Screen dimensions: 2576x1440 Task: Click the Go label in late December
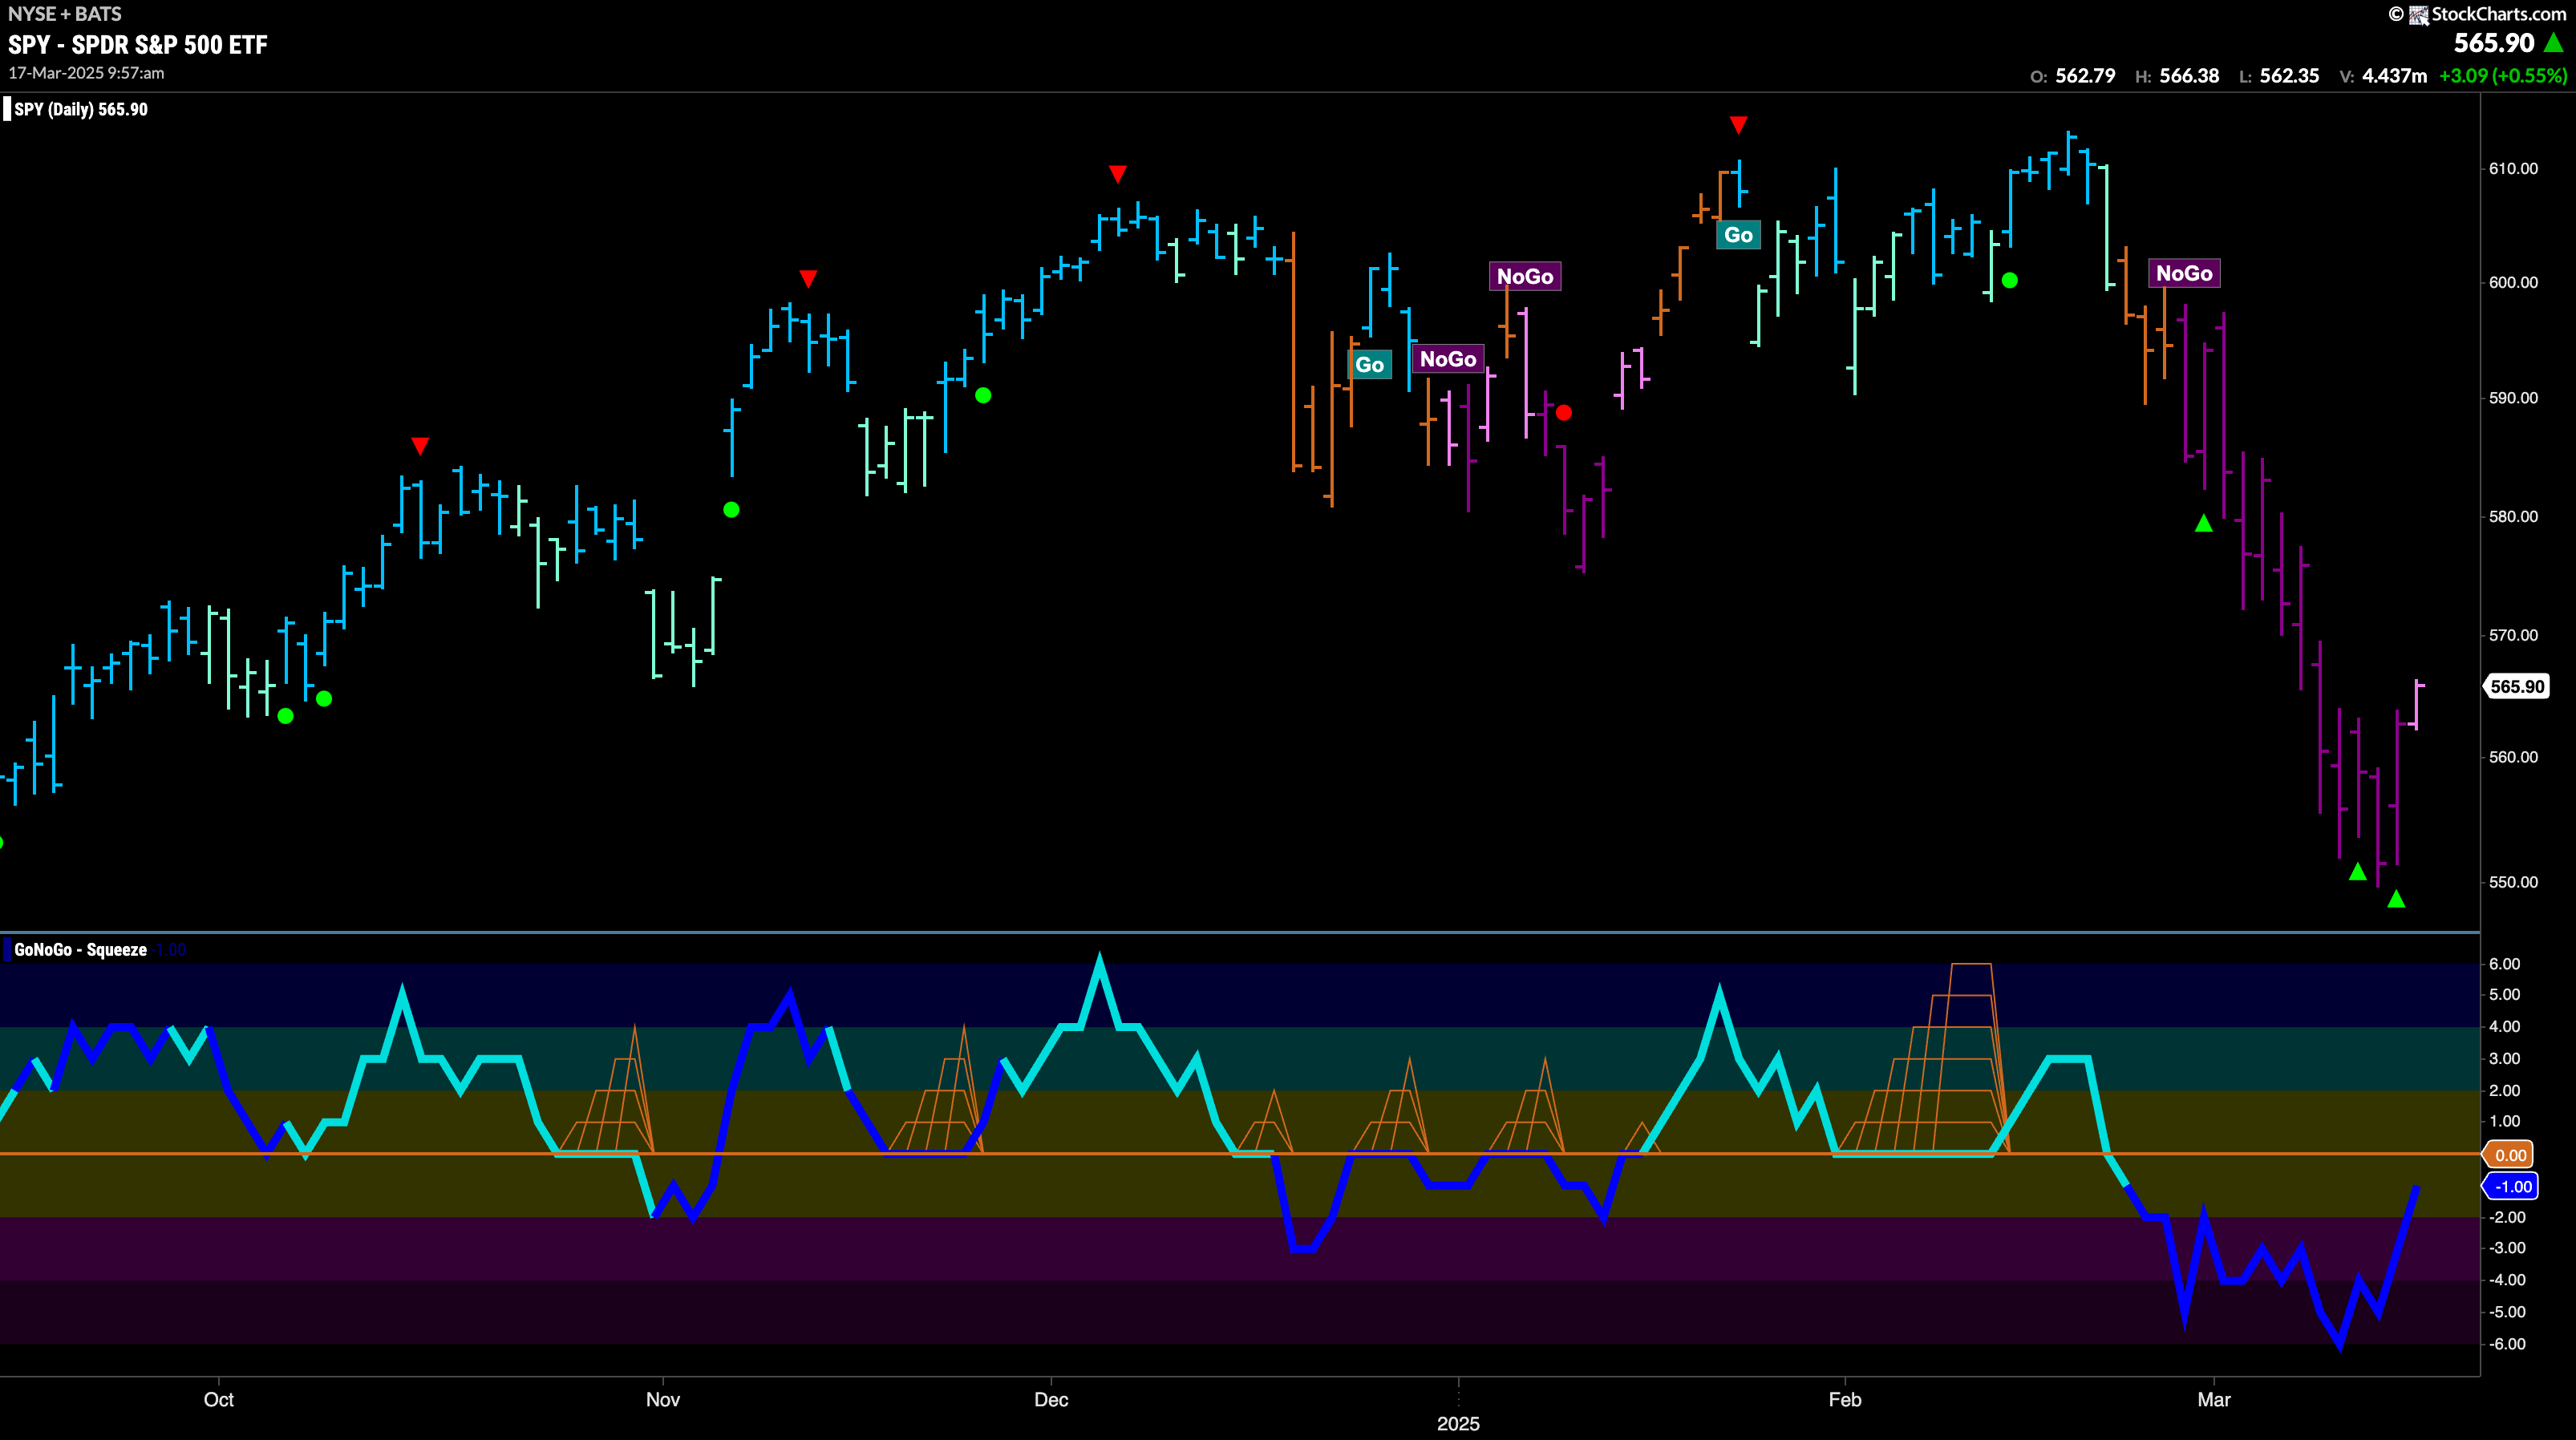[1370, 365]
